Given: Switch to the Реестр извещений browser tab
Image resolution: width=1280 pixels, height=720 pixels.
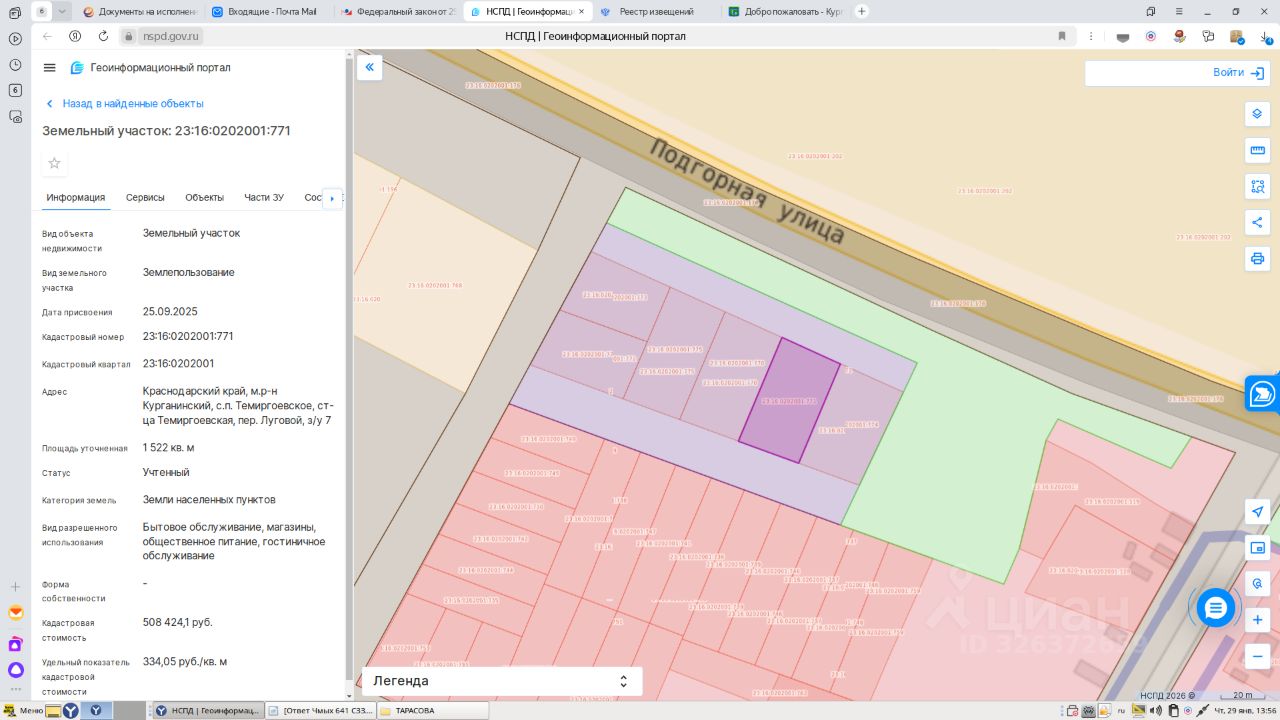Looking at the screenshot, I should coord(655,11).
